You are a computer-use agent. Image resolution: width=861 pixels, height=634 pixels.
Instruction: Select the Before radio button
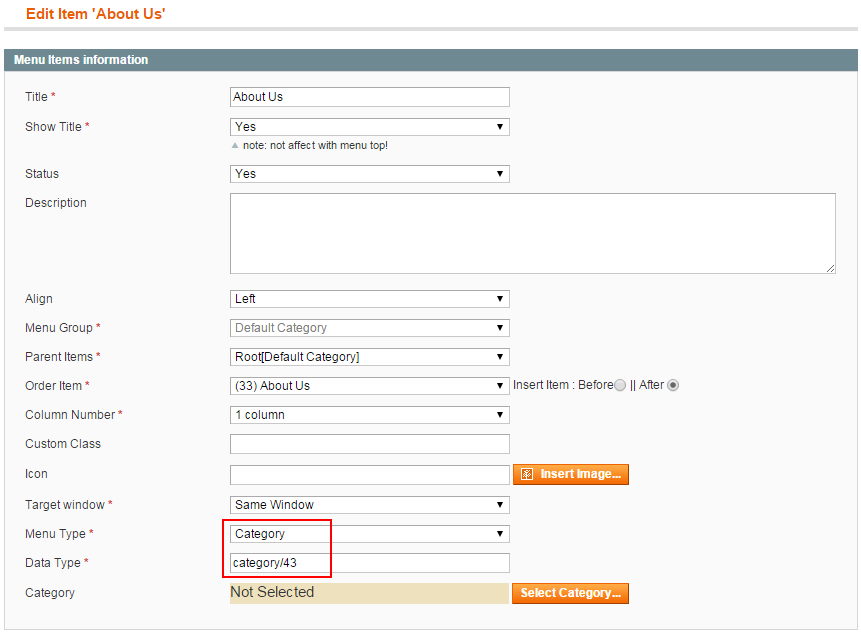(620, 385)
